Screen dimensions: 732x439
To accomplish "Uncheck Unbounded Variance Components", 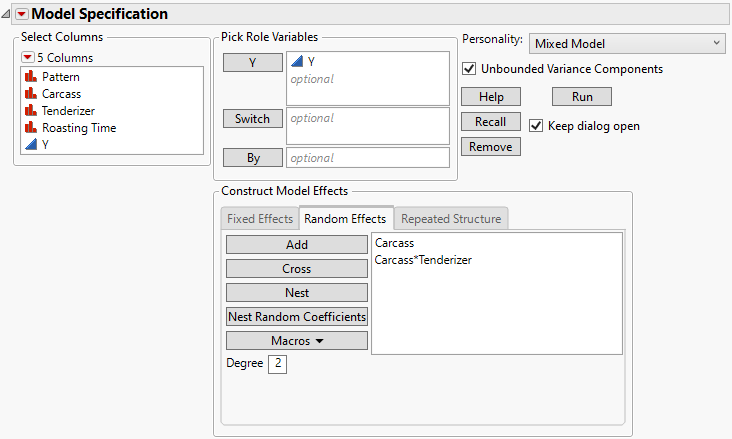I will coord(469,69).
